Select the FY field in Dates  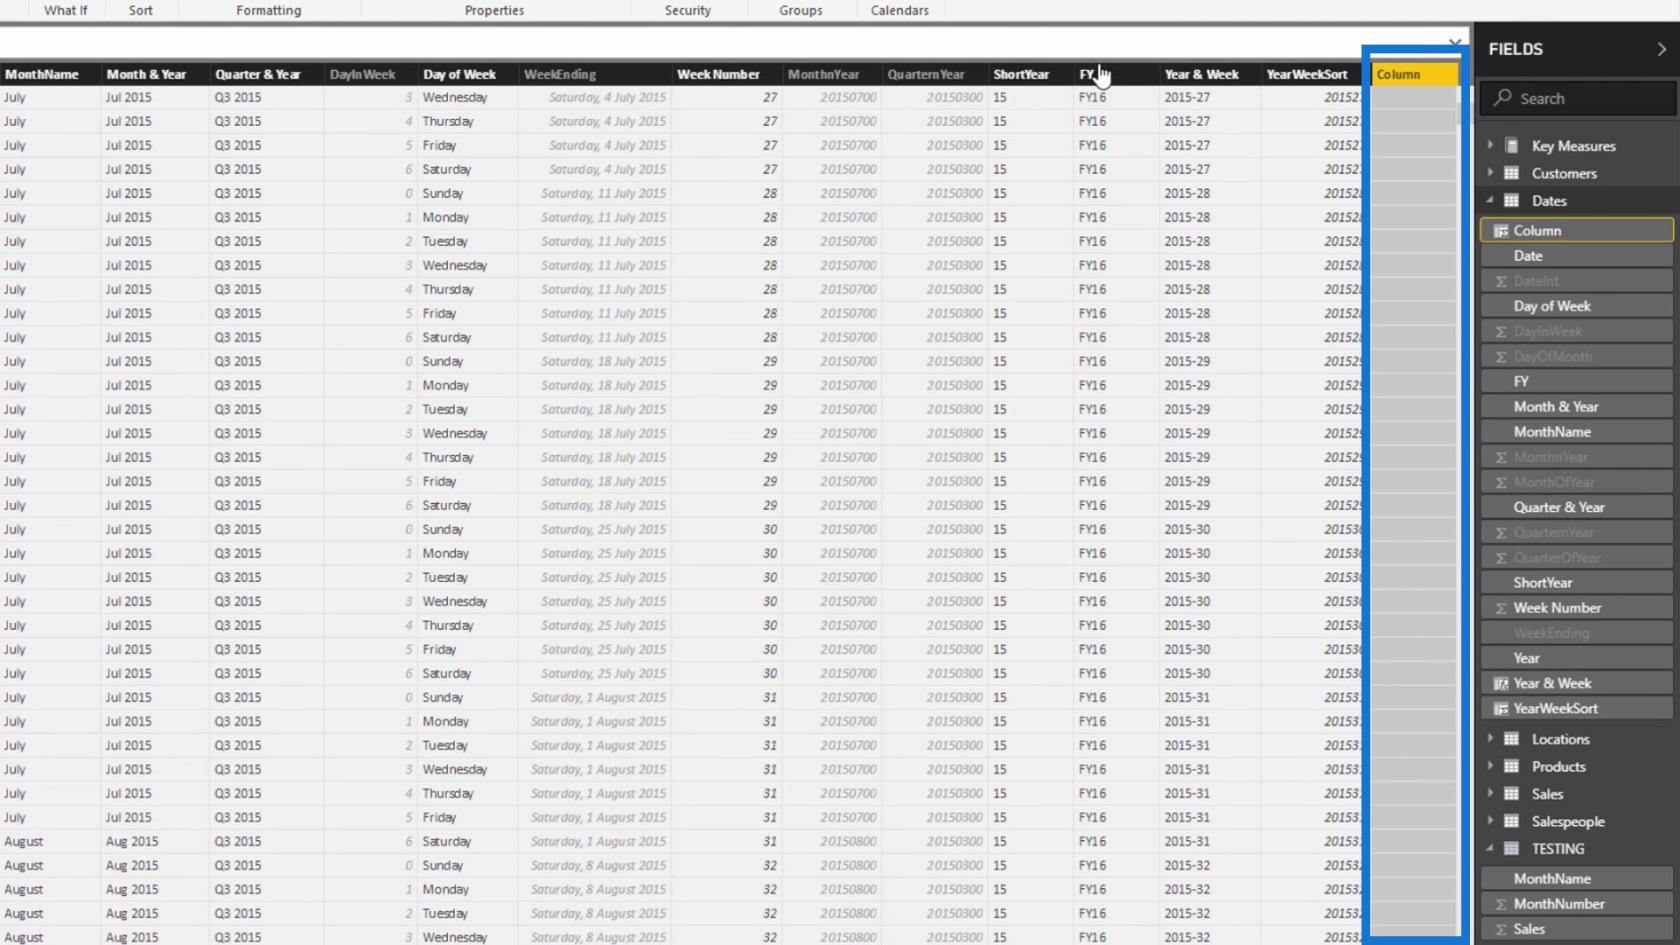[x=1577, y=381]
